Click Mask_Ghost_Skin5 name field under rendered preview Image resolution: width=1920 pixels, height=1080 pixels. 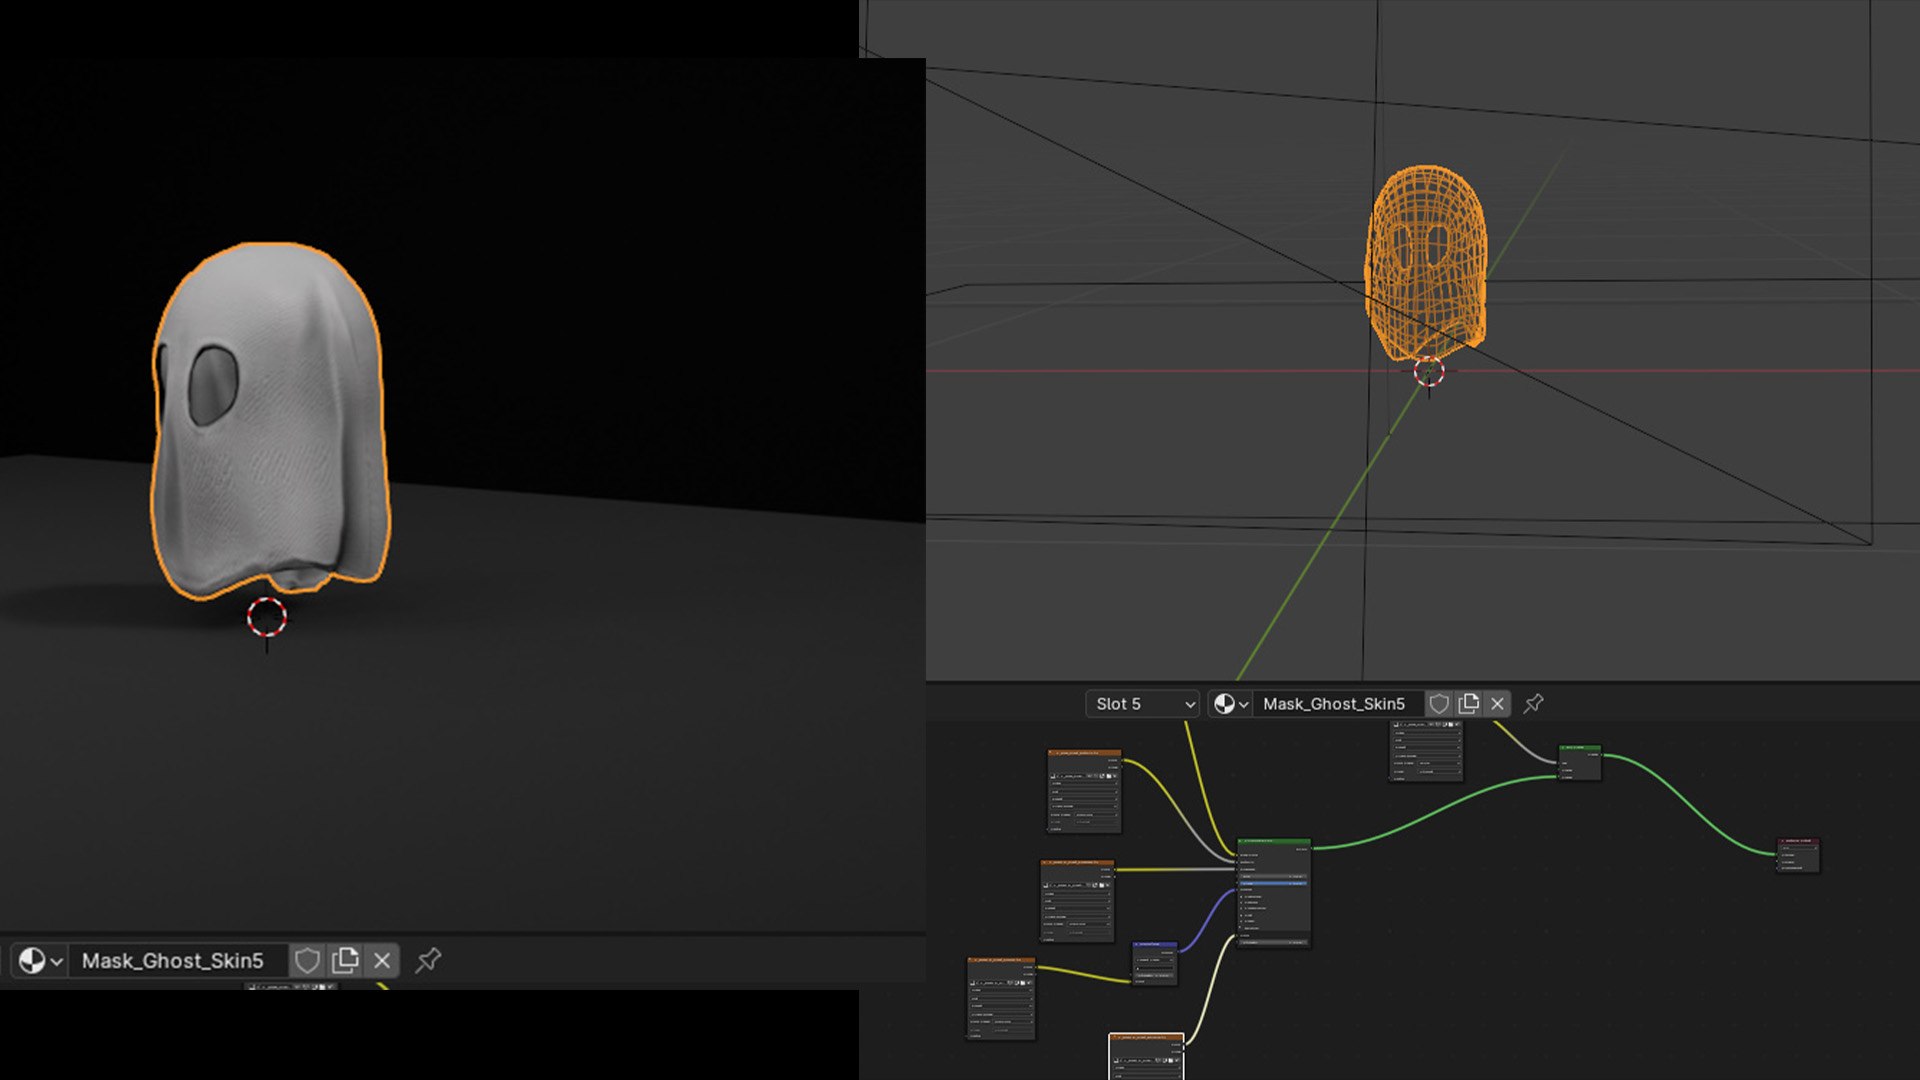[x=173, y=961]
